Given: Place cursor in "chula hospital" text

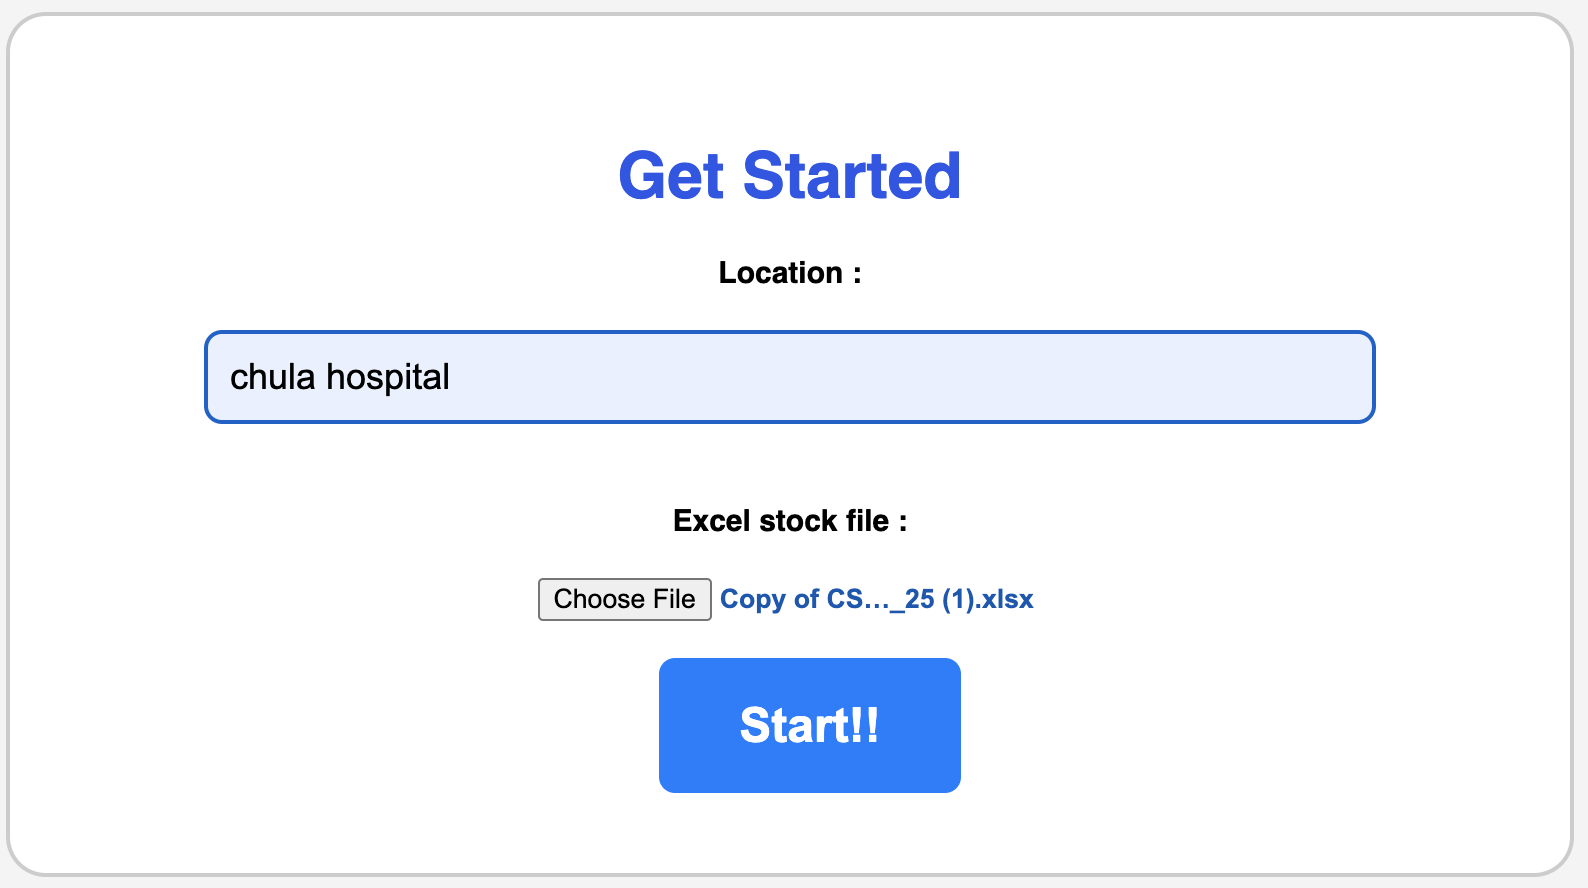Looking at the screenshot, I should [x=339, y=377].
